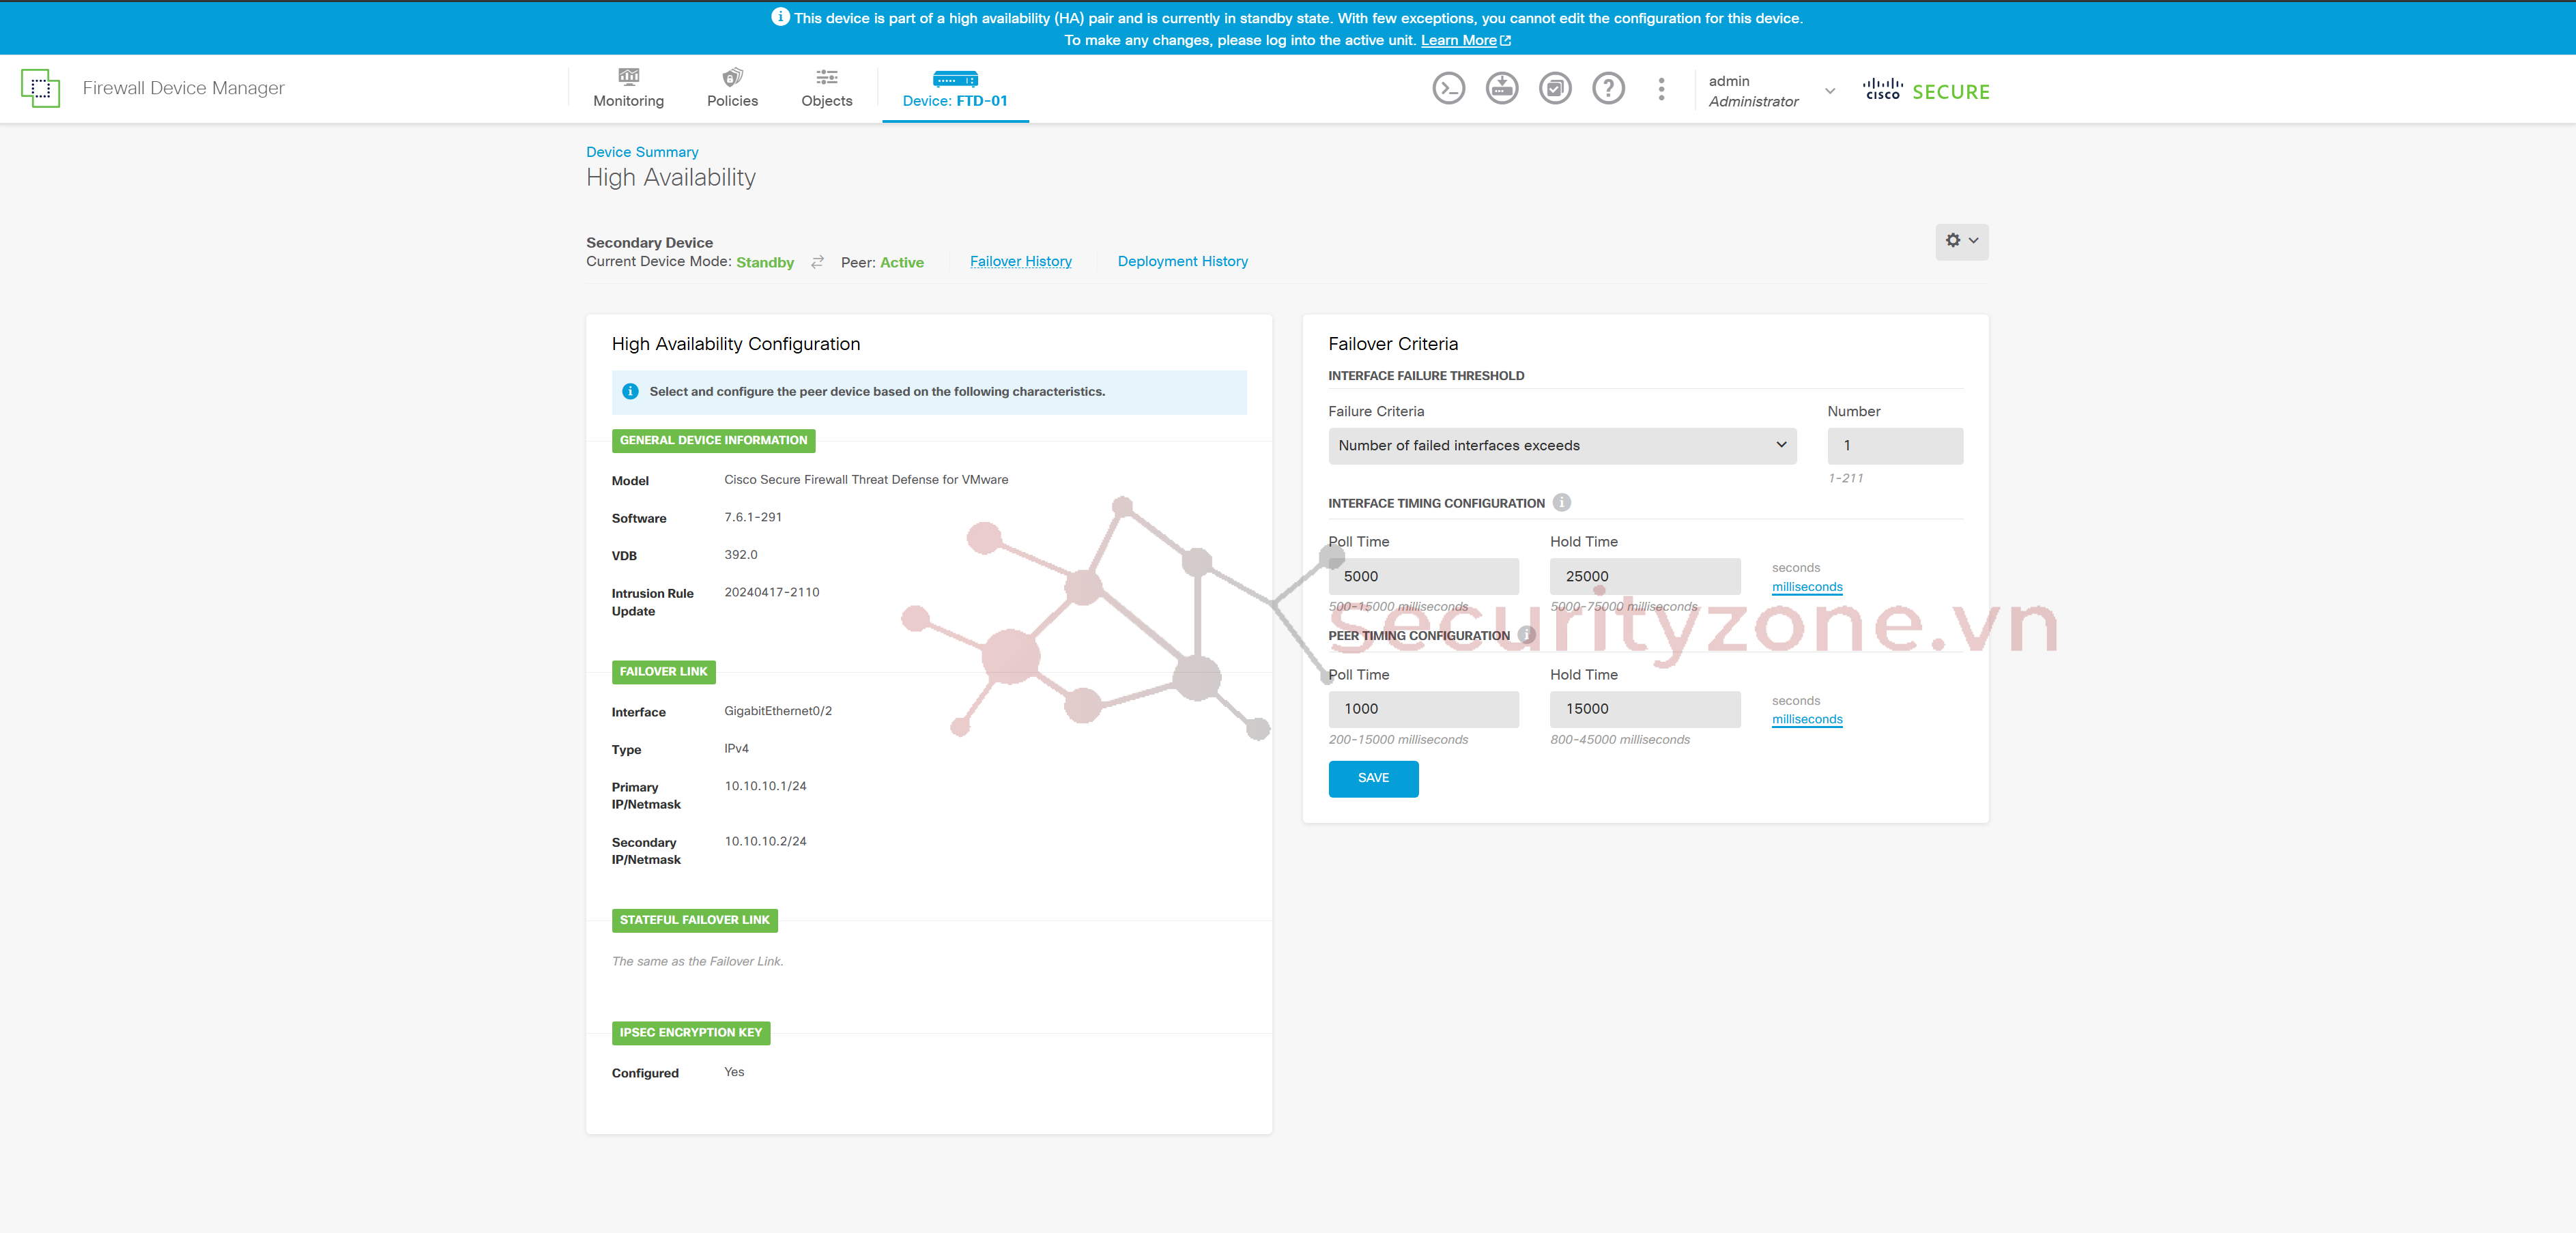Click Interface Timing Configuration info icon
2576x1233 pixels.
pyautogui.click(x=1561, y=502)
